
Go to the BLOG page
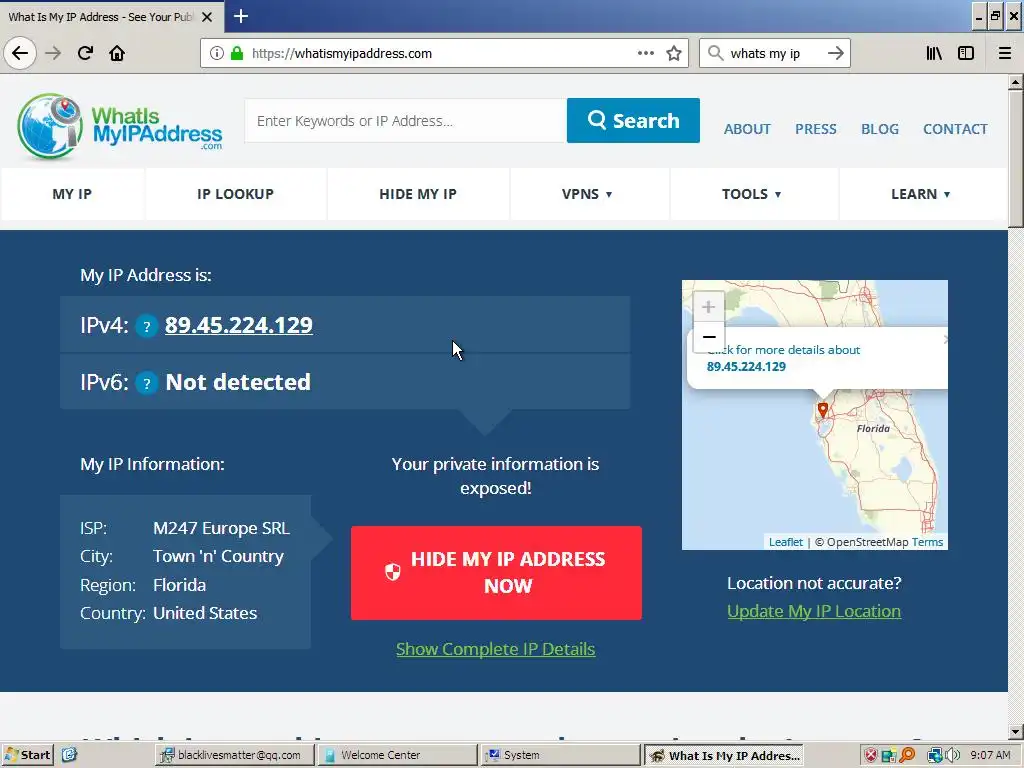click(880, 129)
